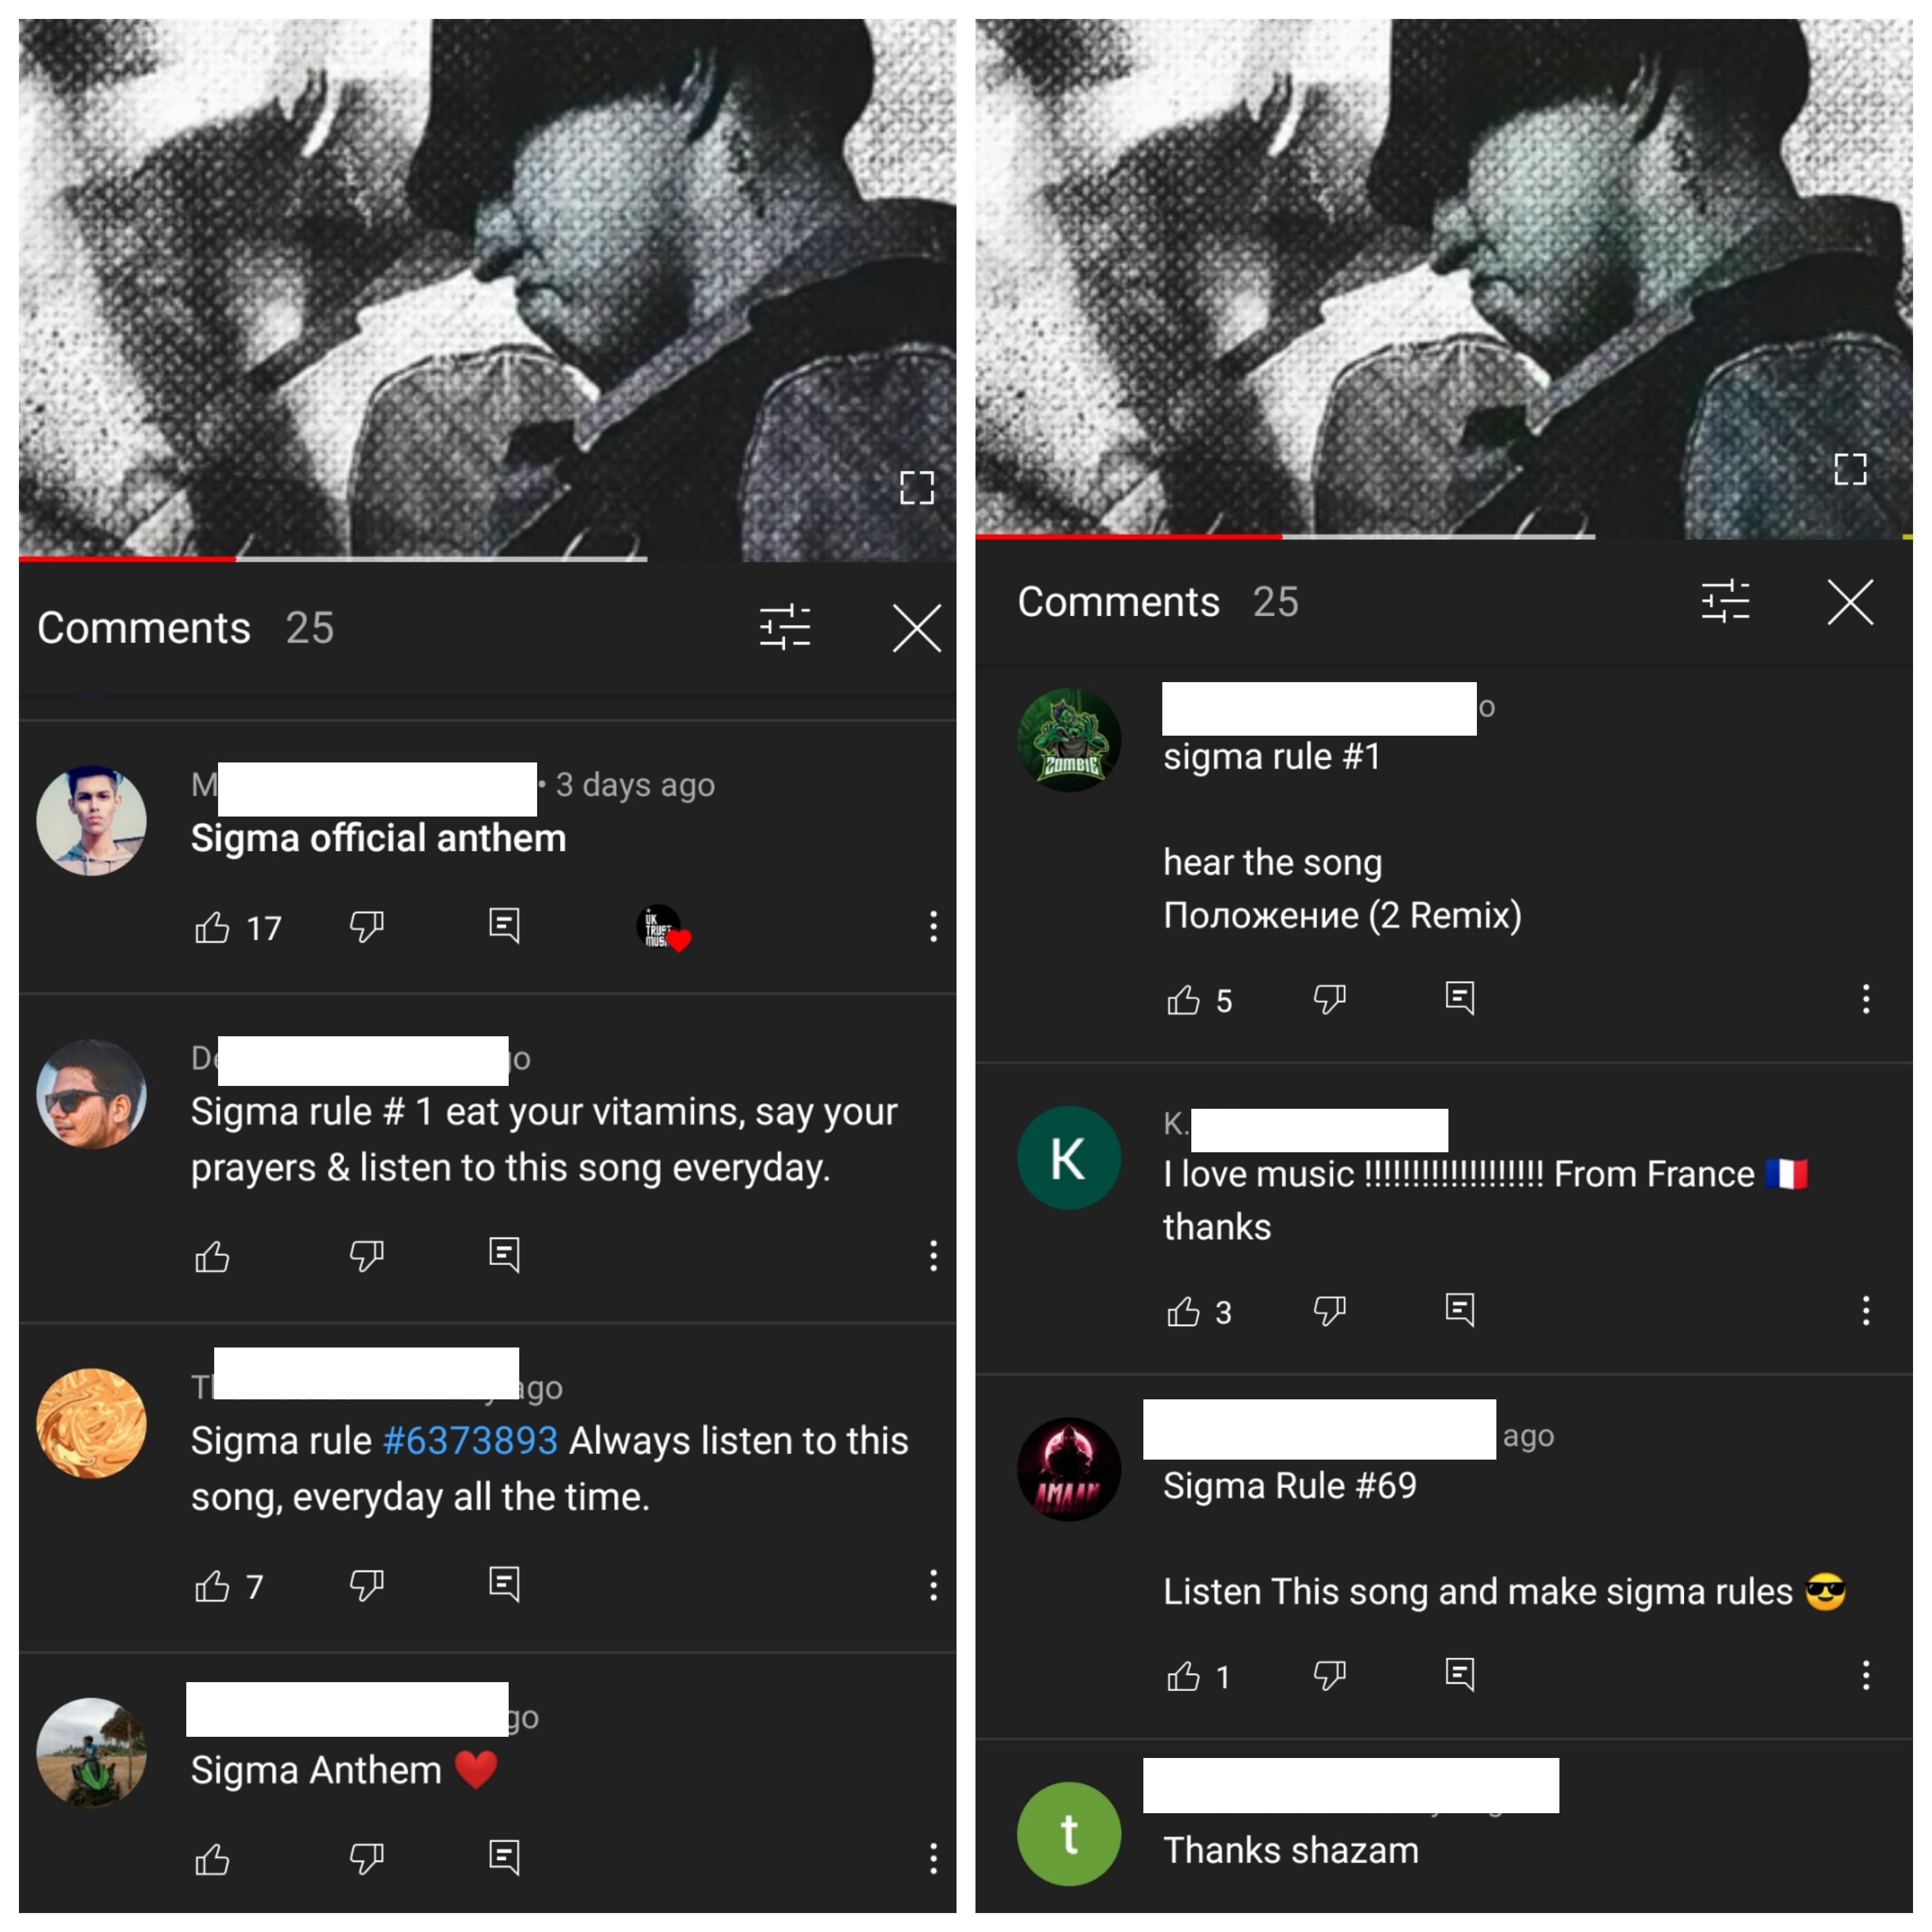Close the right Comments panel
1932x1932 pixels.
(x=1850, y=602)
